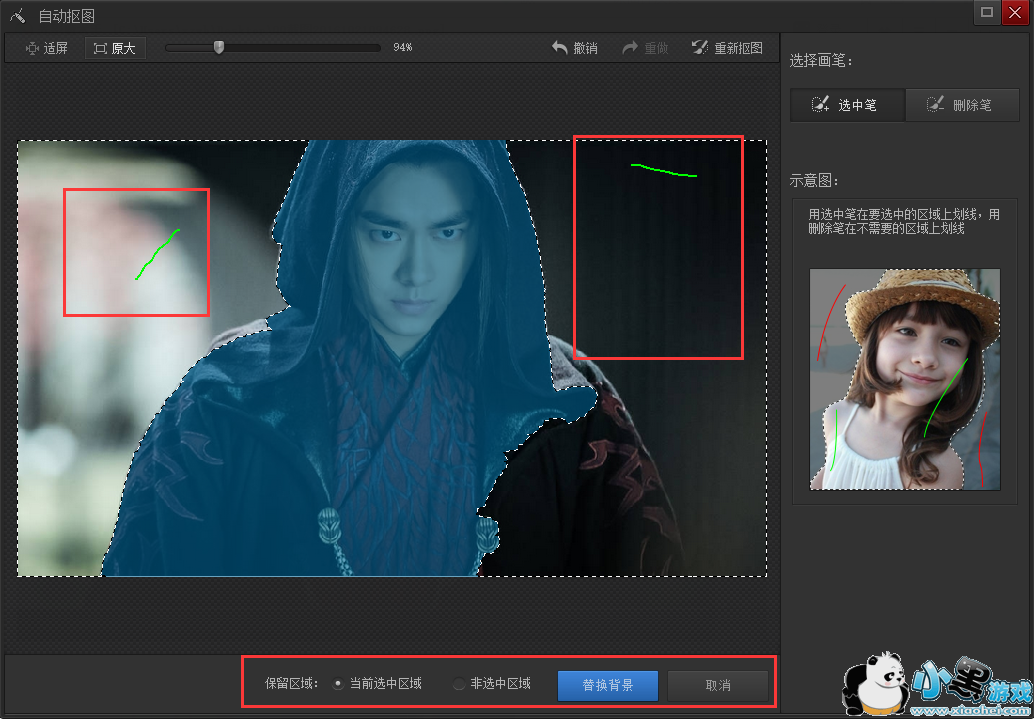The width and height of the screenshot is (1034, 719).
Task: Click the 适屏 fit-to-screen button
Action: pos(46,48)
